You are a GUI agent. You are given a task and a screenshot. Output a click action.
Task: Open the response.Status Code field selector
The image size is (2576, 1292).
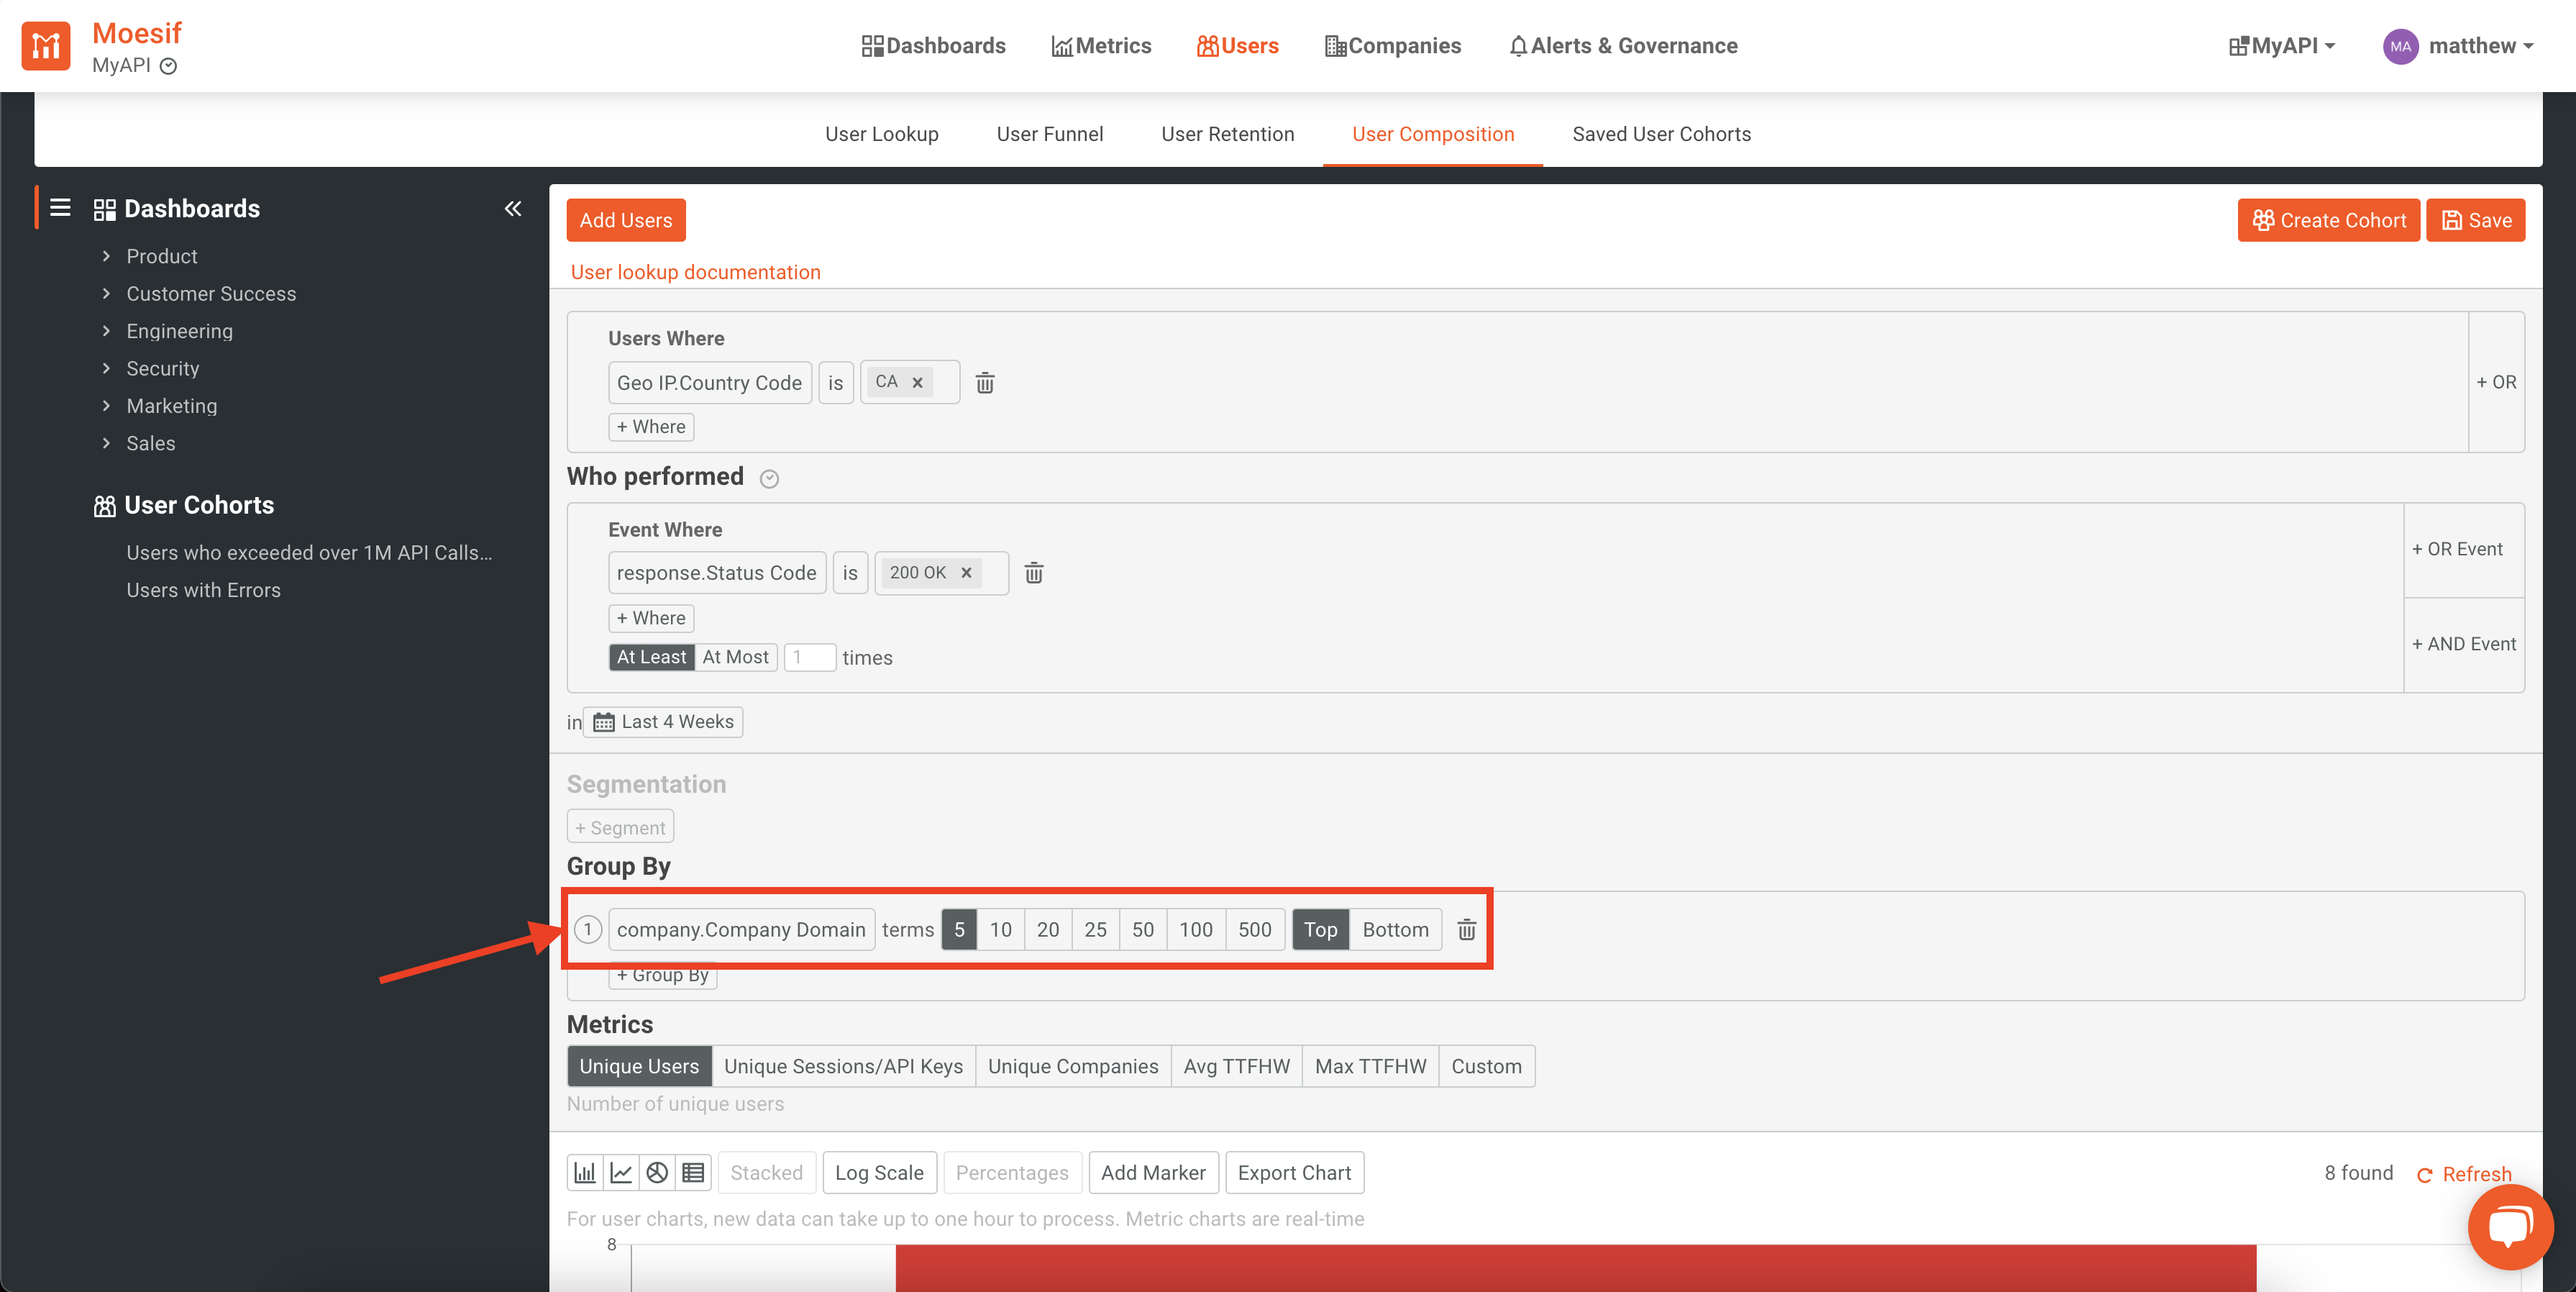point(716,573)
